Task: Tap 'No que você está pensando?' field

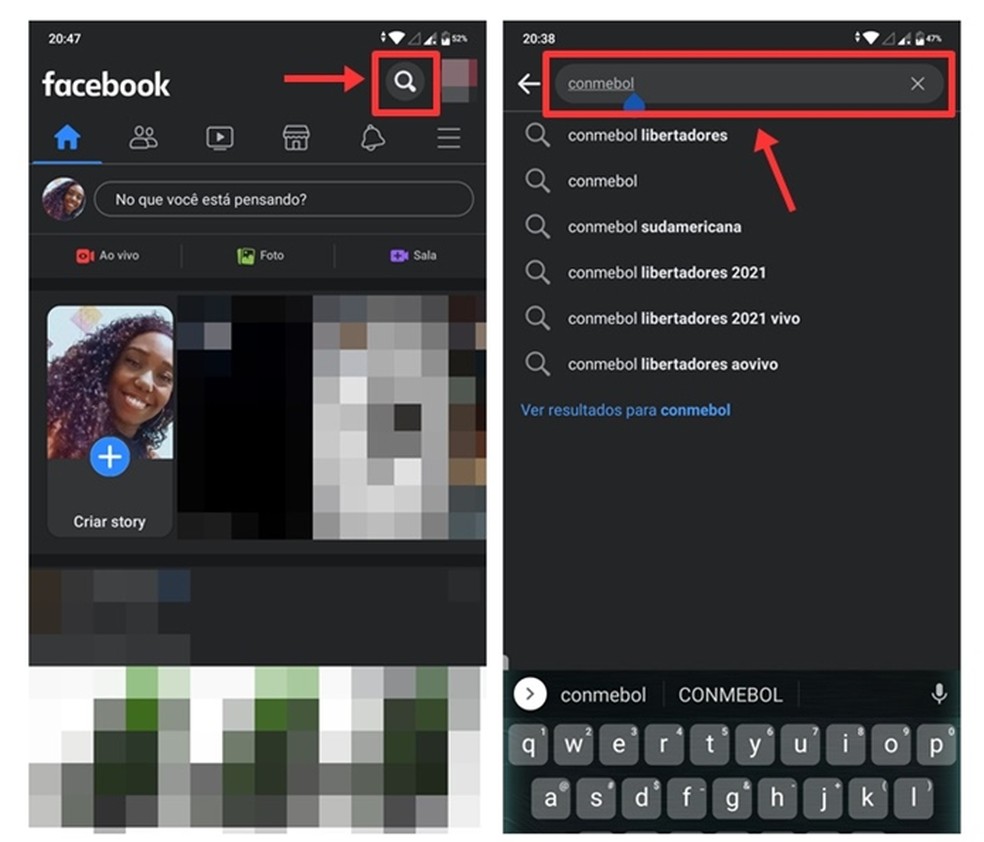Action: (x=284, y=200)
